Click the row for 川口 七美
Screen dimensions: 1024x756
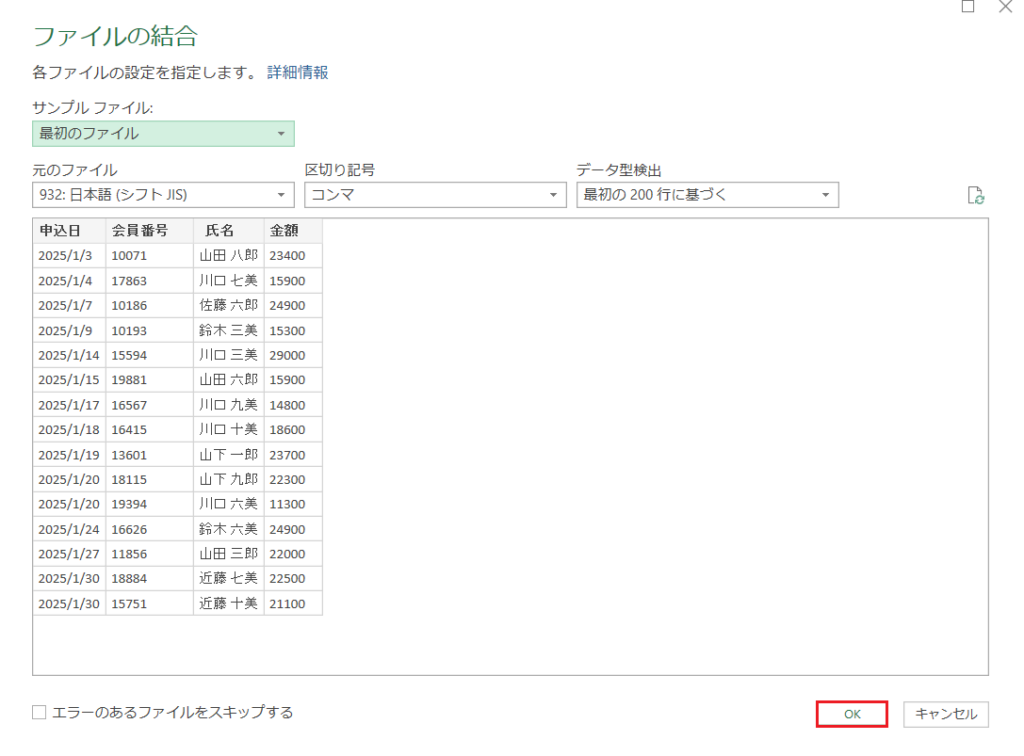(x=228, y=280)
